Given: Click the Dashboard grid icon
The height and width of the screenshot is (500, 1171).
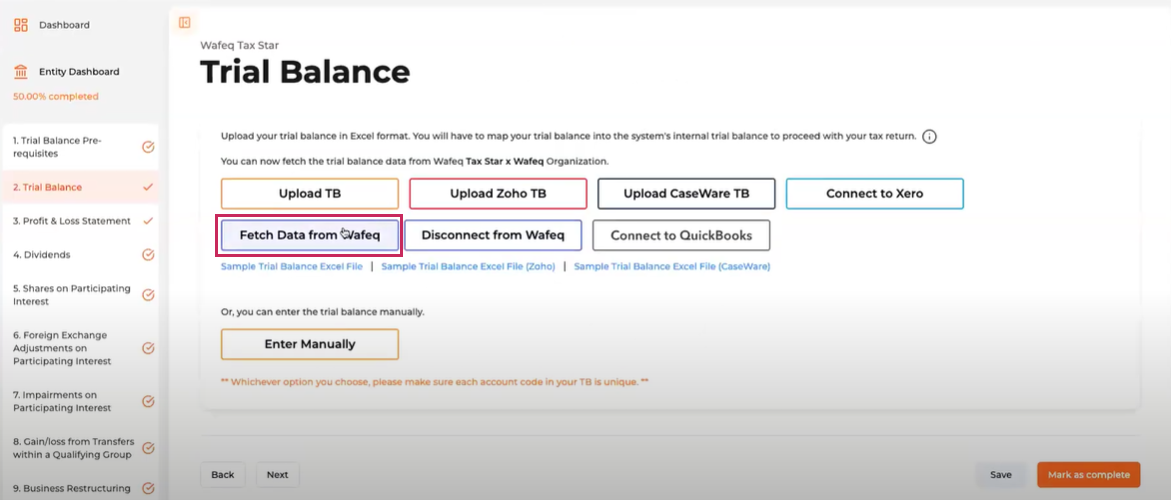Looking at the screenshot, I should tap(20, 25).
